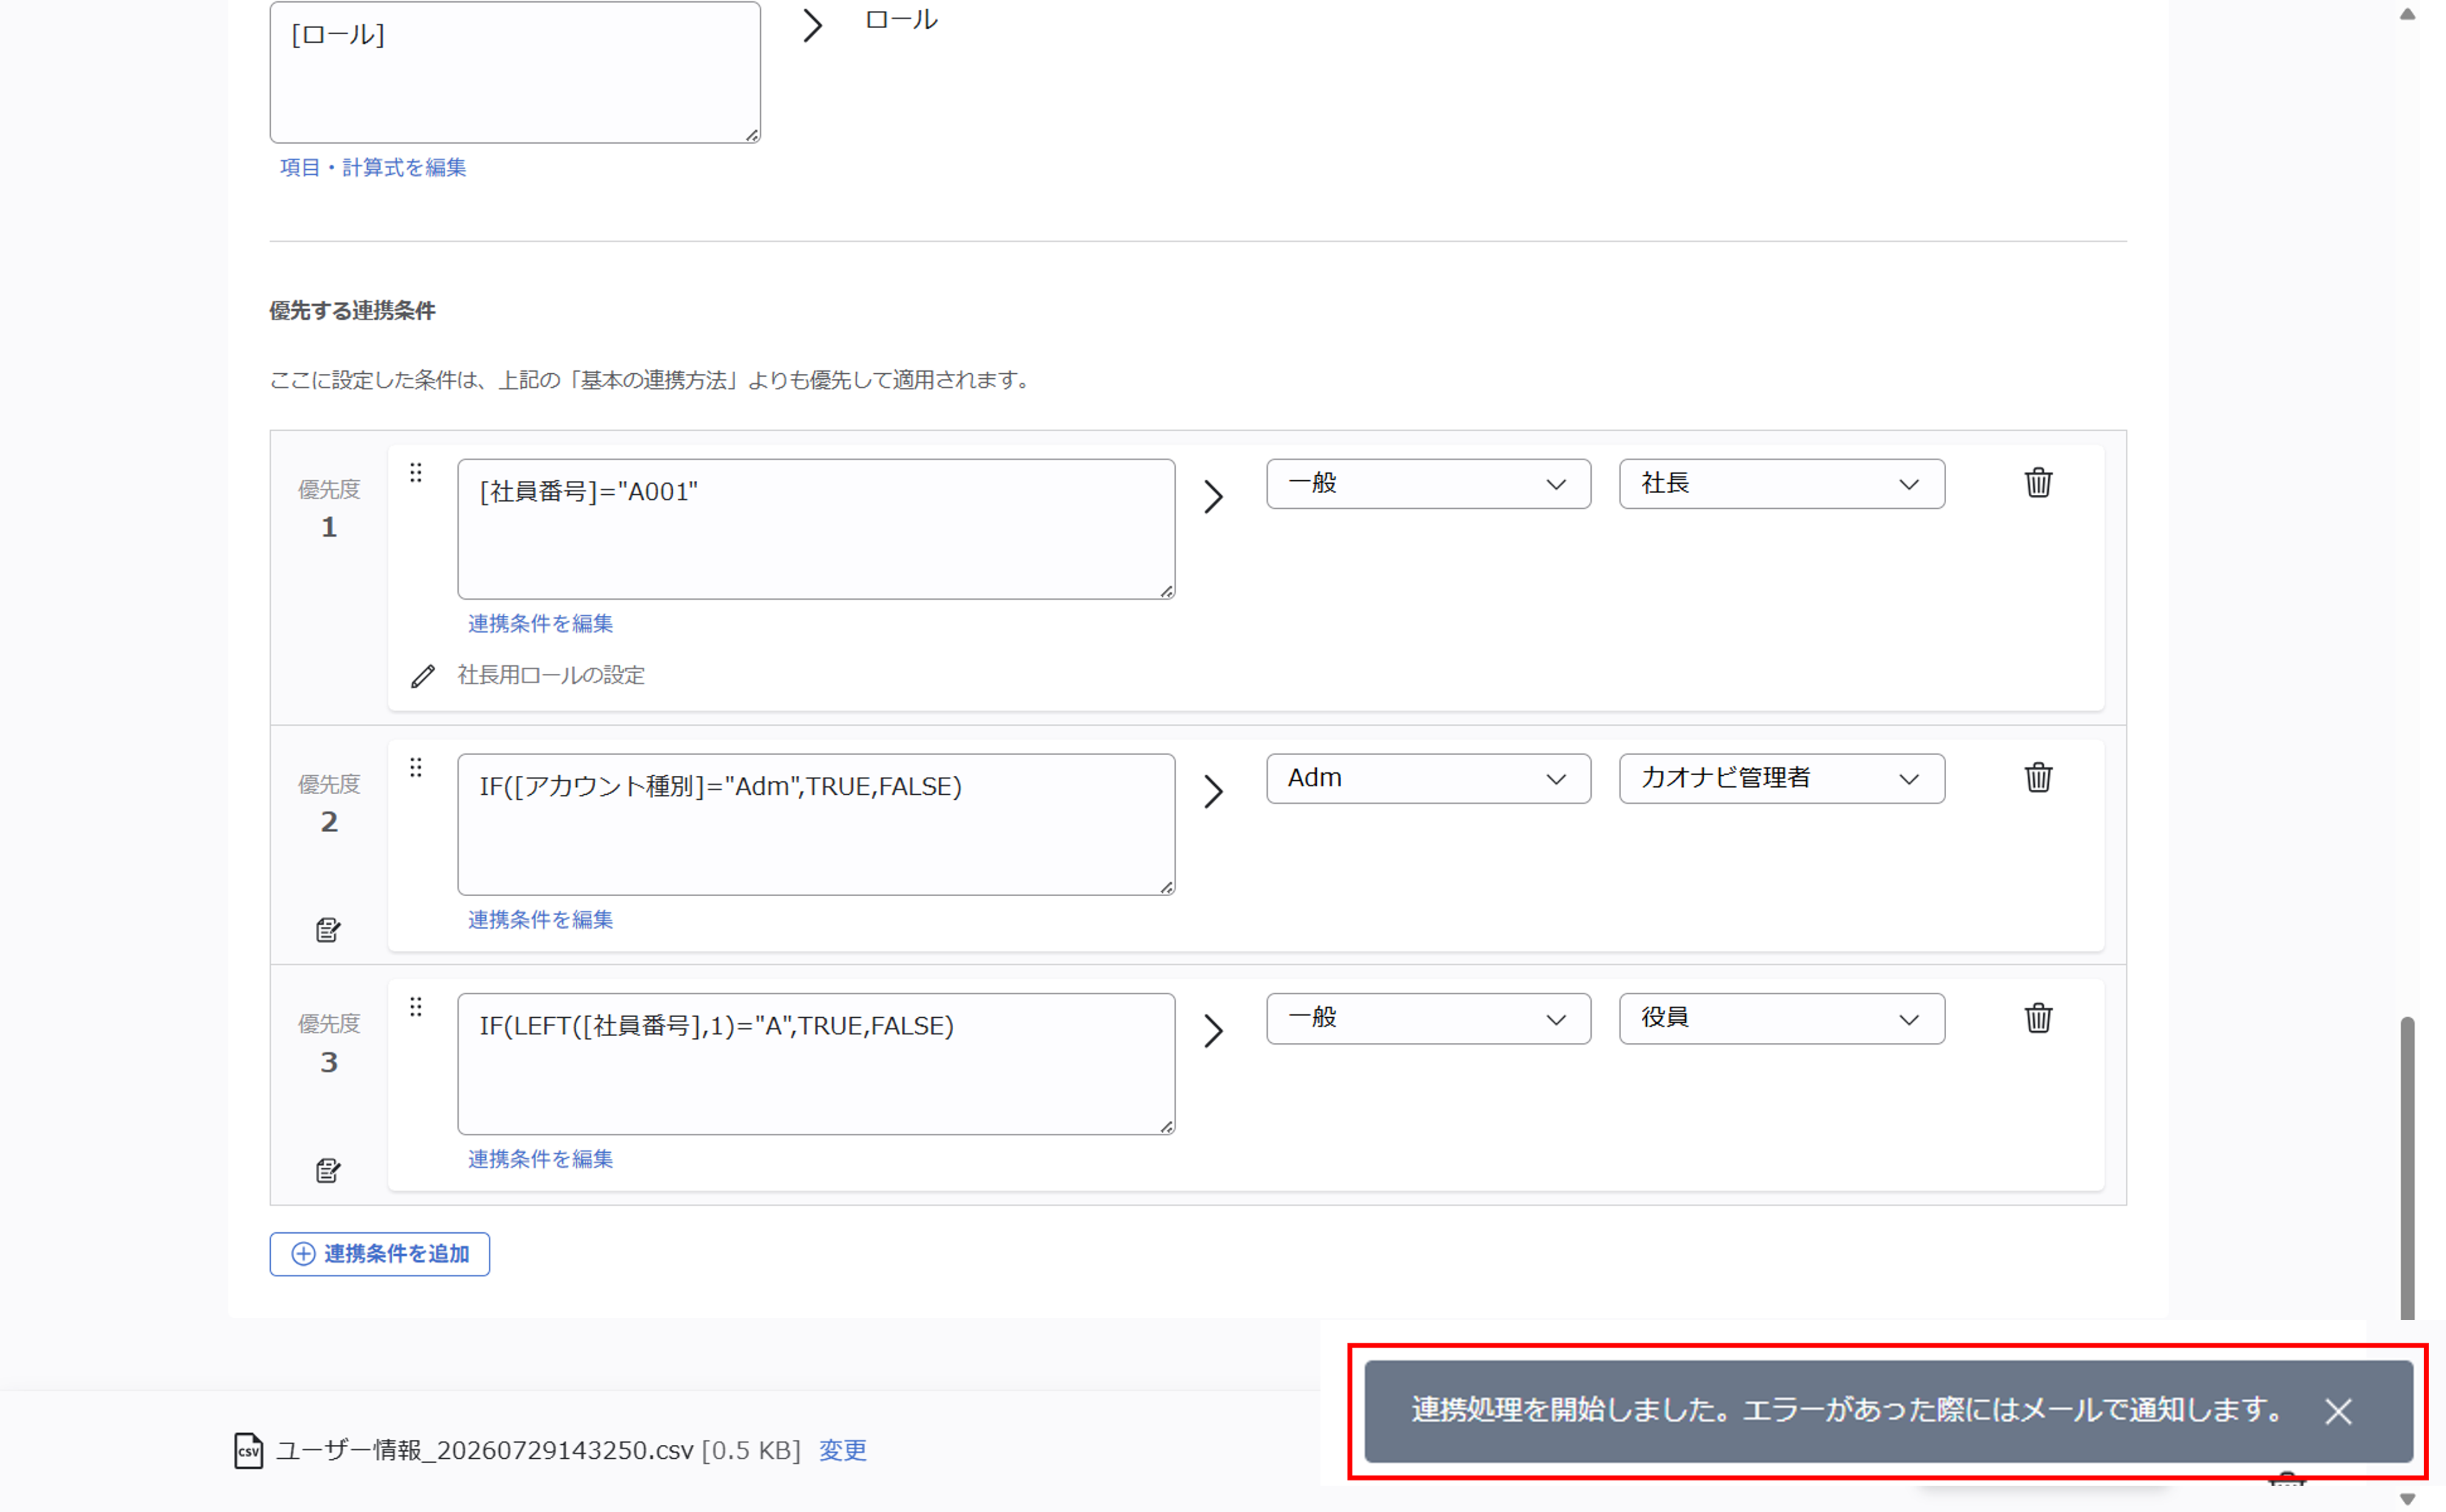Click the 優先度 1 label
The width and height of the screenshot is (2446, 1512).
[x=329, y=509]
